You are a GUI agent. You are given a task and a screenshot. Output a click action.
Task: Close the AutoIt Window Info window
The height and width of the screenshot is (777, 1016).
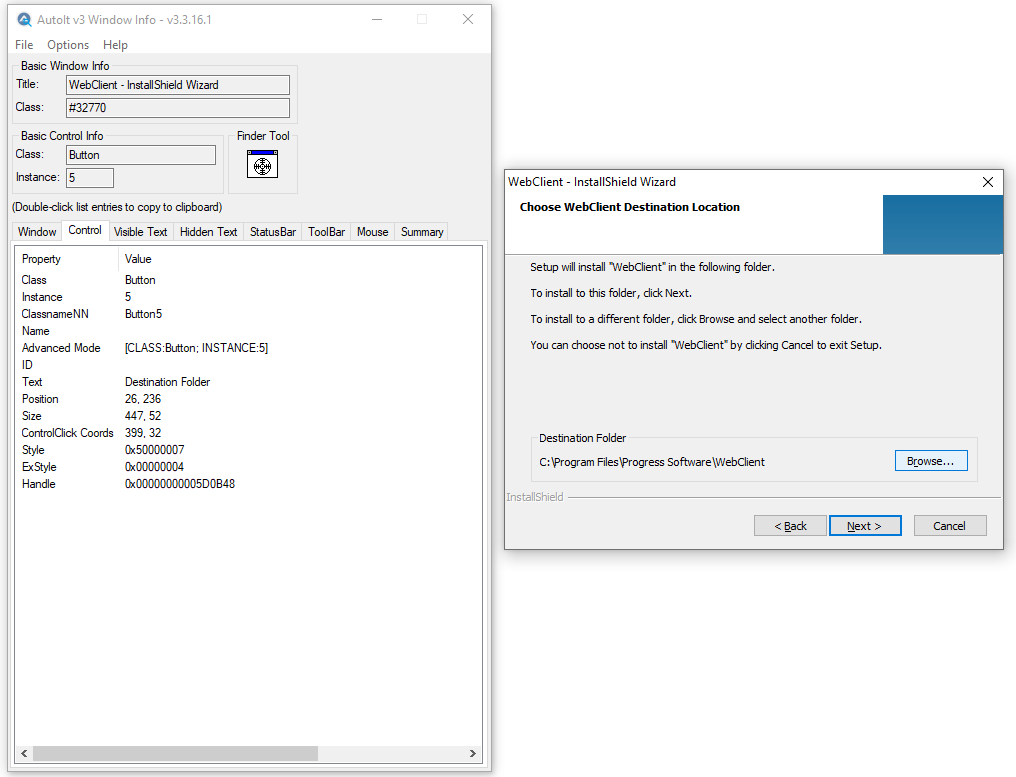click(x=468, y=19)
